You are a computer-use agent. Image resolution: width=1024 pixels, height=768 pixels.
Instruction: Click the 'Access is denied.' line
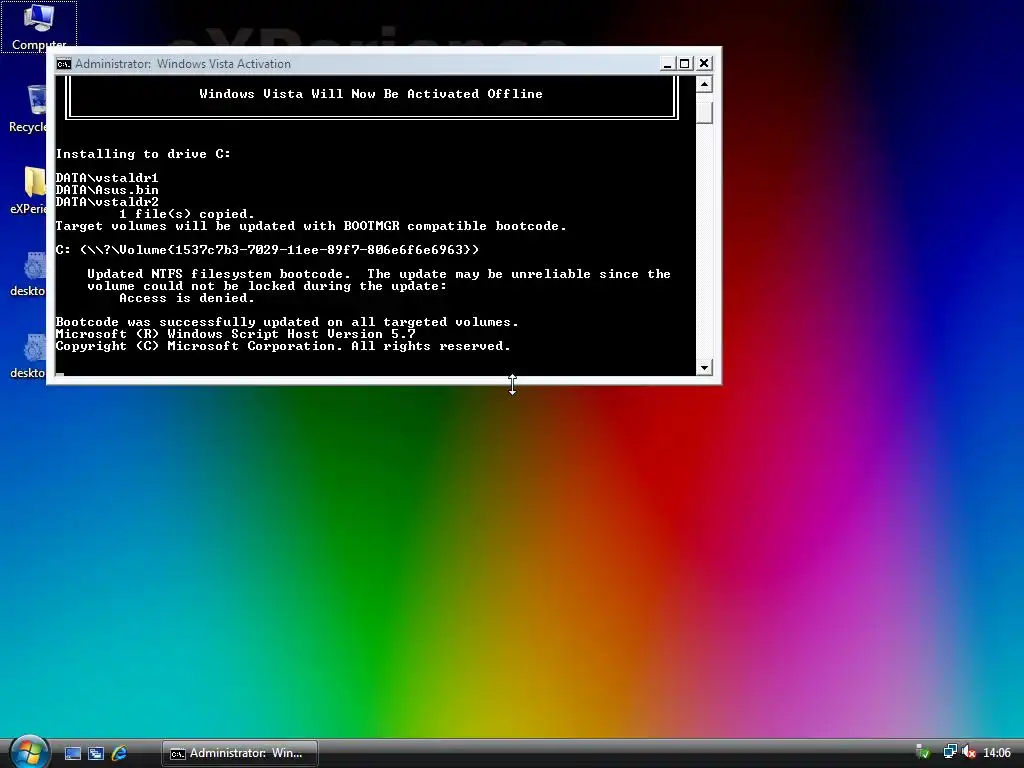click(187, 298)
